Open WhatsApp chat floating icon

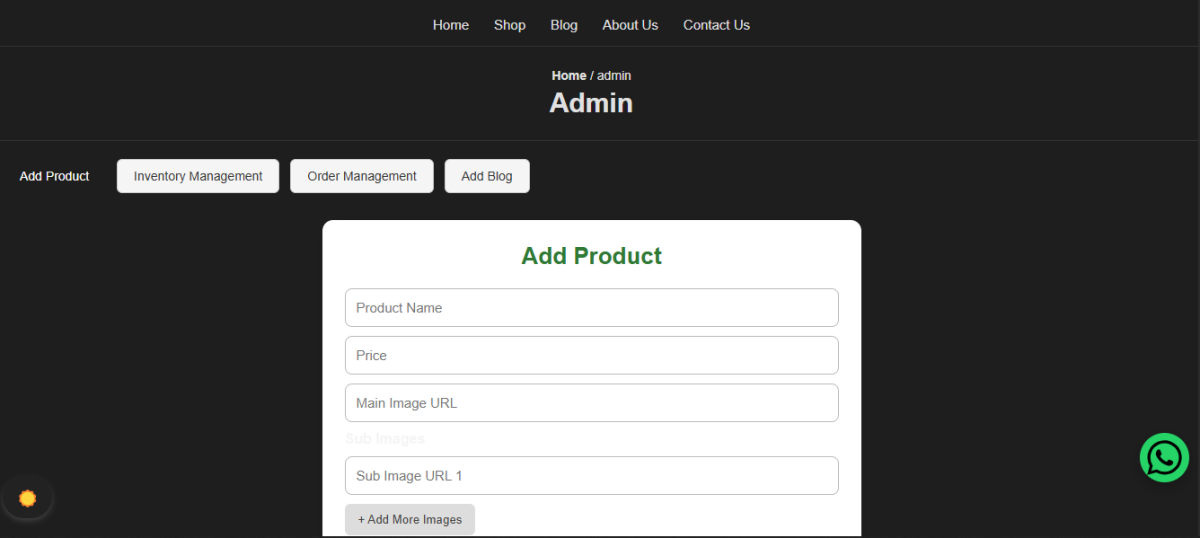click(x=1164, y=458)
